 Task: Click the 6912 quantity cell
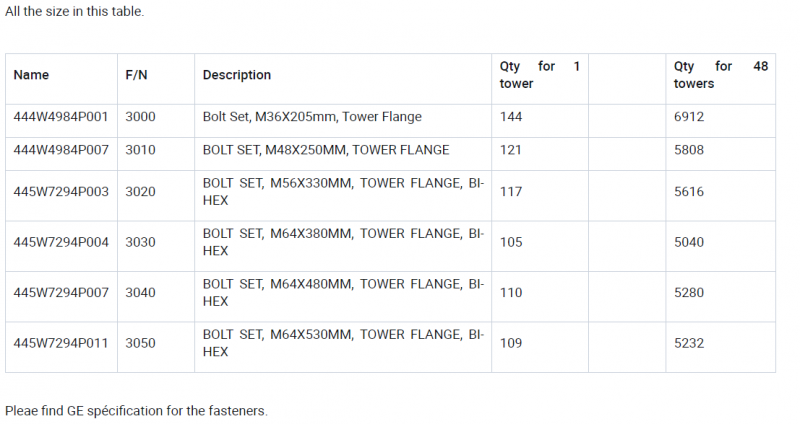click(689, 117)
